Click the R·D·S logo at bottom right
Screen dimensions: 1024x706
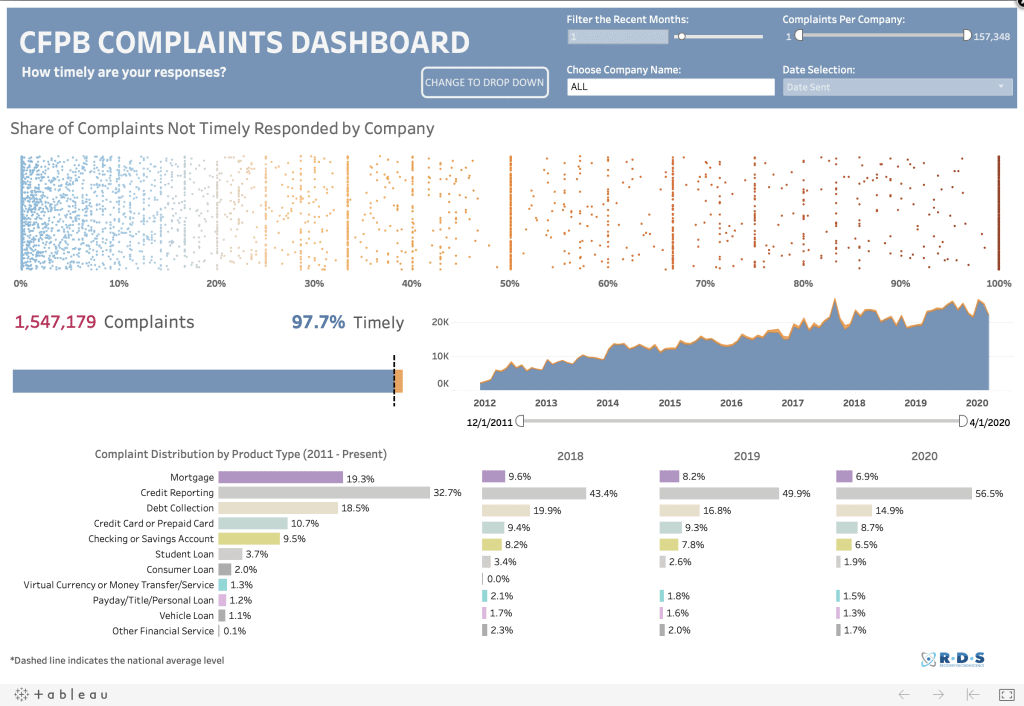pos(952,659)
